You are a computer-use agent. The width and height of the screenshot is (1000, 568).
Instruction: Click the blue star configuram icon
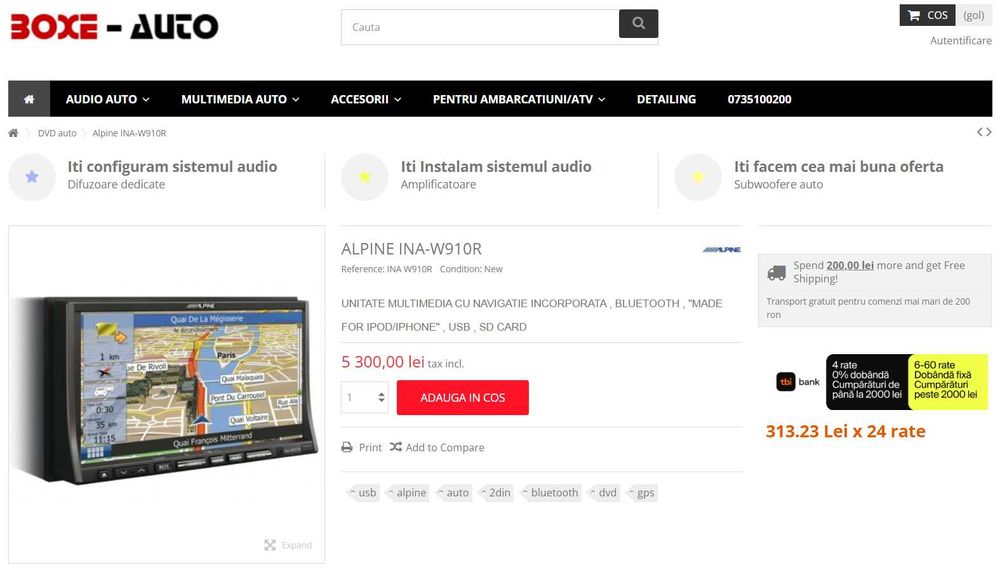coord(32,177)
